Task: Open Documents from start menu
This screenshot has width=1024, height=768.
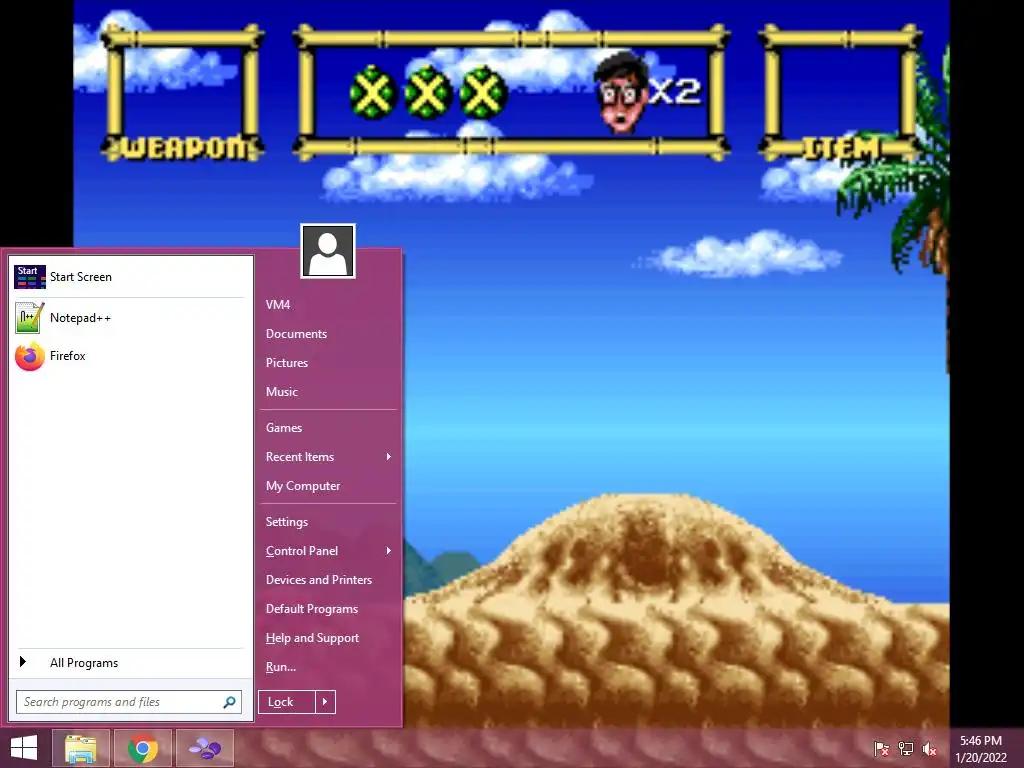Action: 296,334
